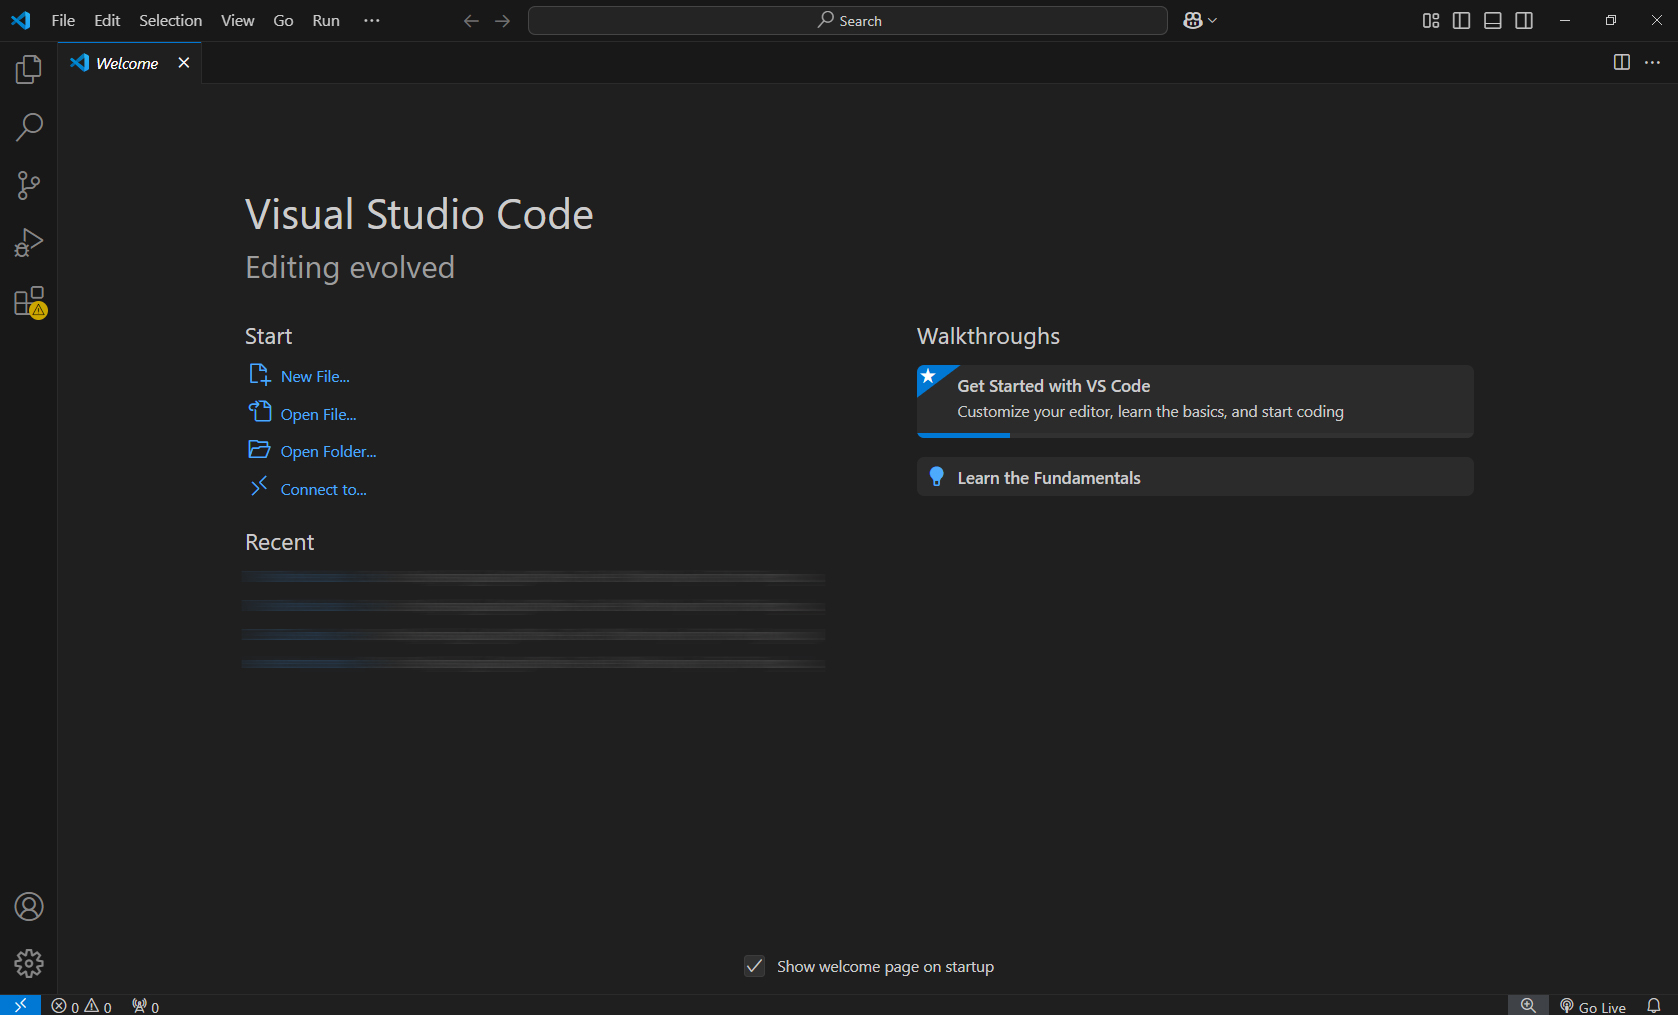Click the lightbulb icon on Learn the Fundamentals
The height and width of the screenshot is (1015, 1678).
pos(936,477)
